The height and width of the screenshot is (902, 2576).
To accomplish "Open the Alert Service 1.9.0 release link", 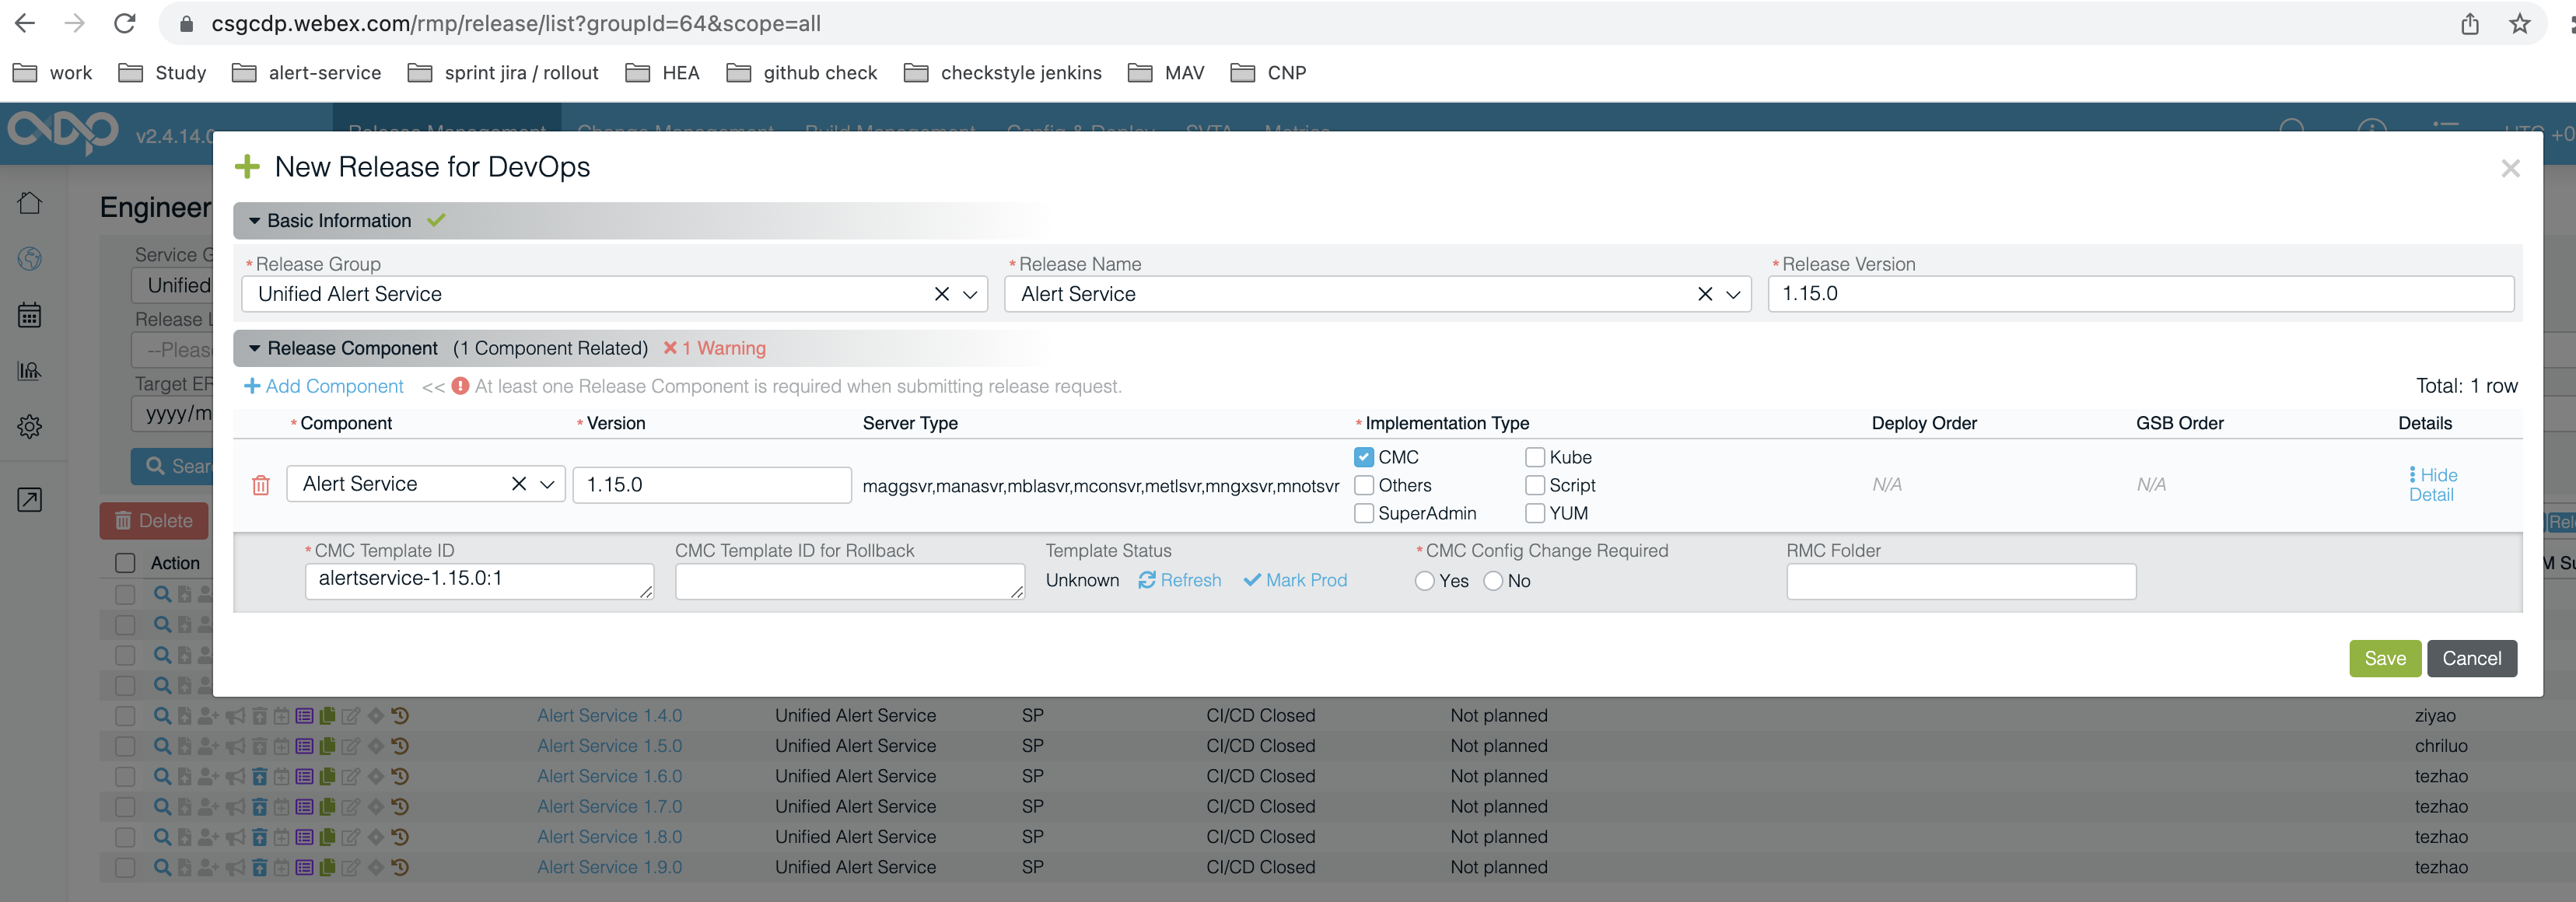I will 610,867.
